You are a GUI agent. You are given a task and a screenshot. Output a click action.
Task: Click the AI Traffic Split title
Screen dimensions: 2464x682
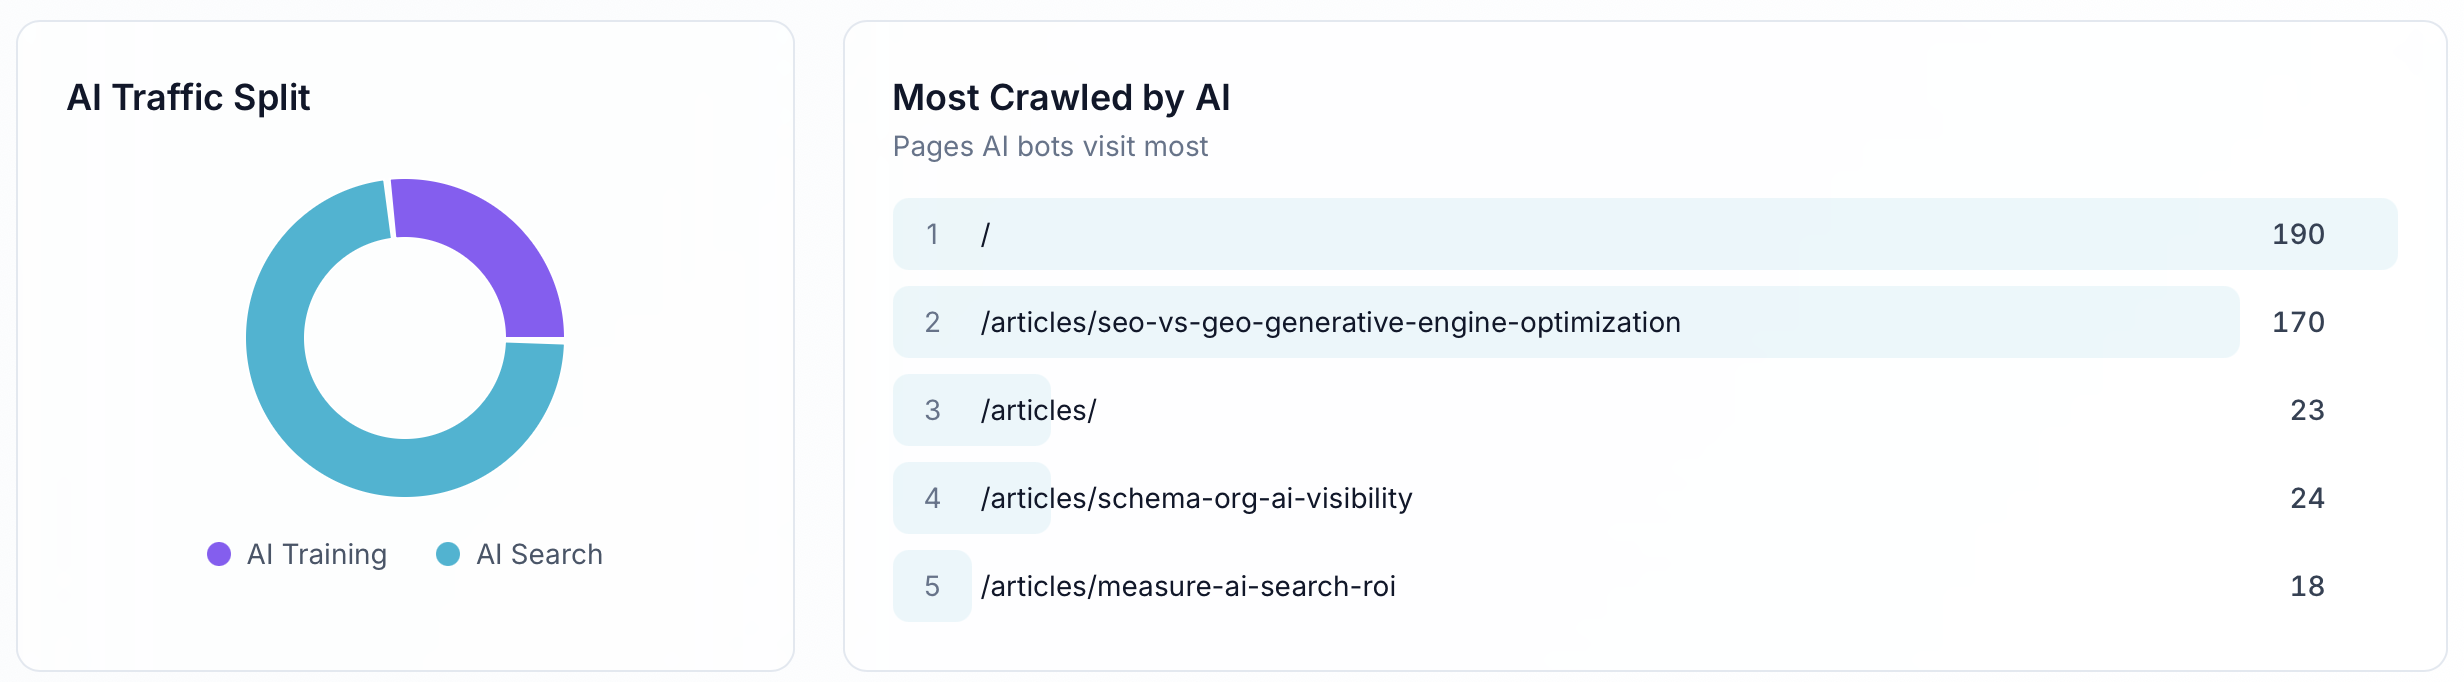(189, 97)
